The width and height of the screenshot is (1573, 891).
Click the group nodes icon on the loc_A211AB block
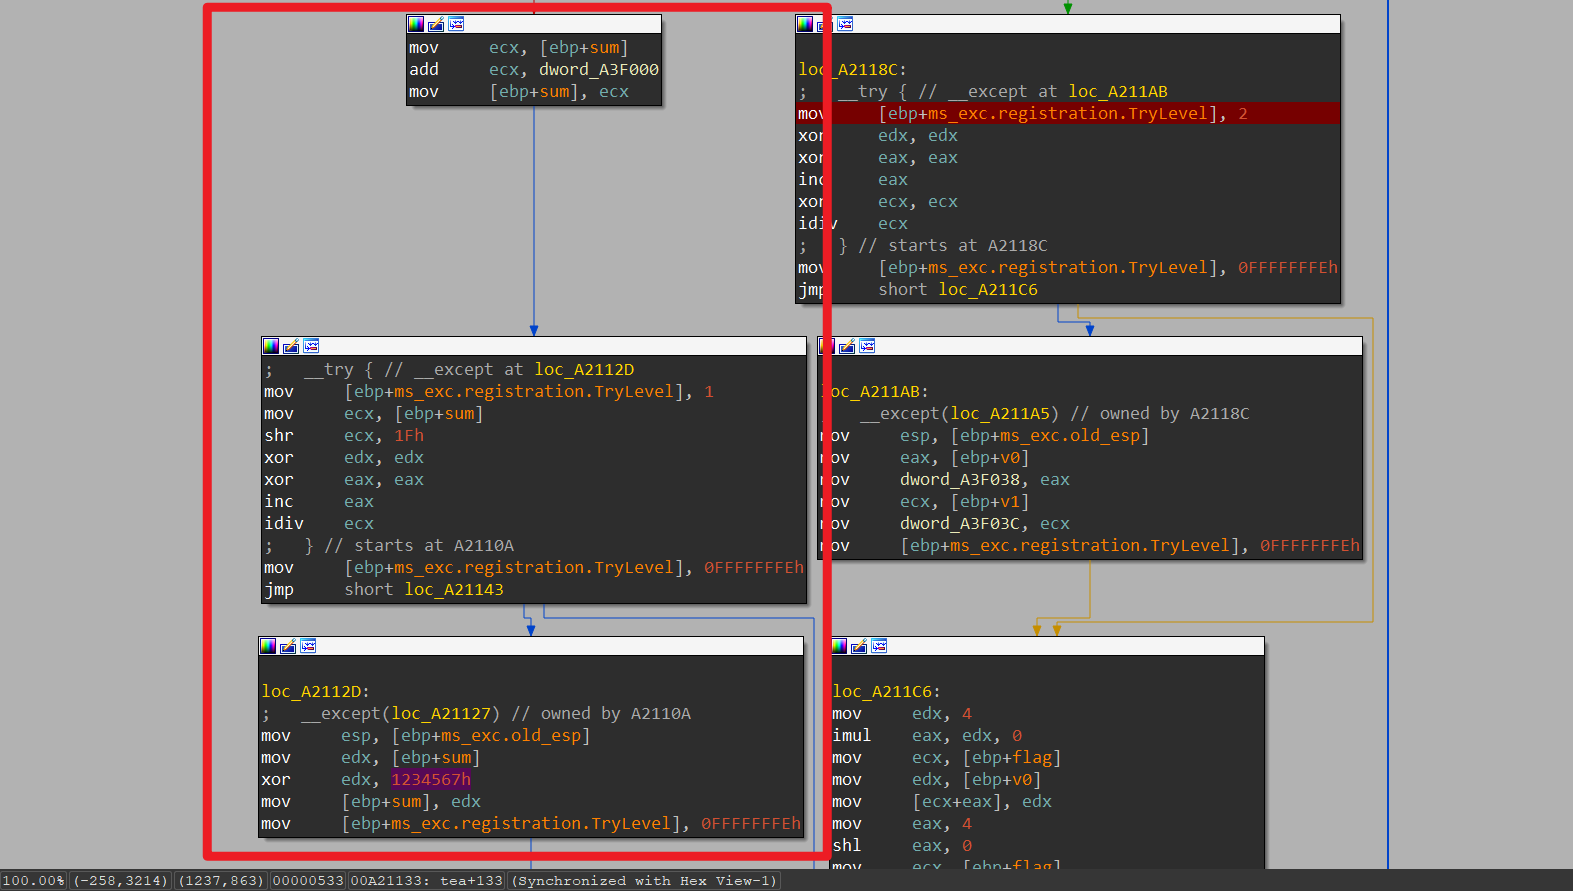click(867, 346)
